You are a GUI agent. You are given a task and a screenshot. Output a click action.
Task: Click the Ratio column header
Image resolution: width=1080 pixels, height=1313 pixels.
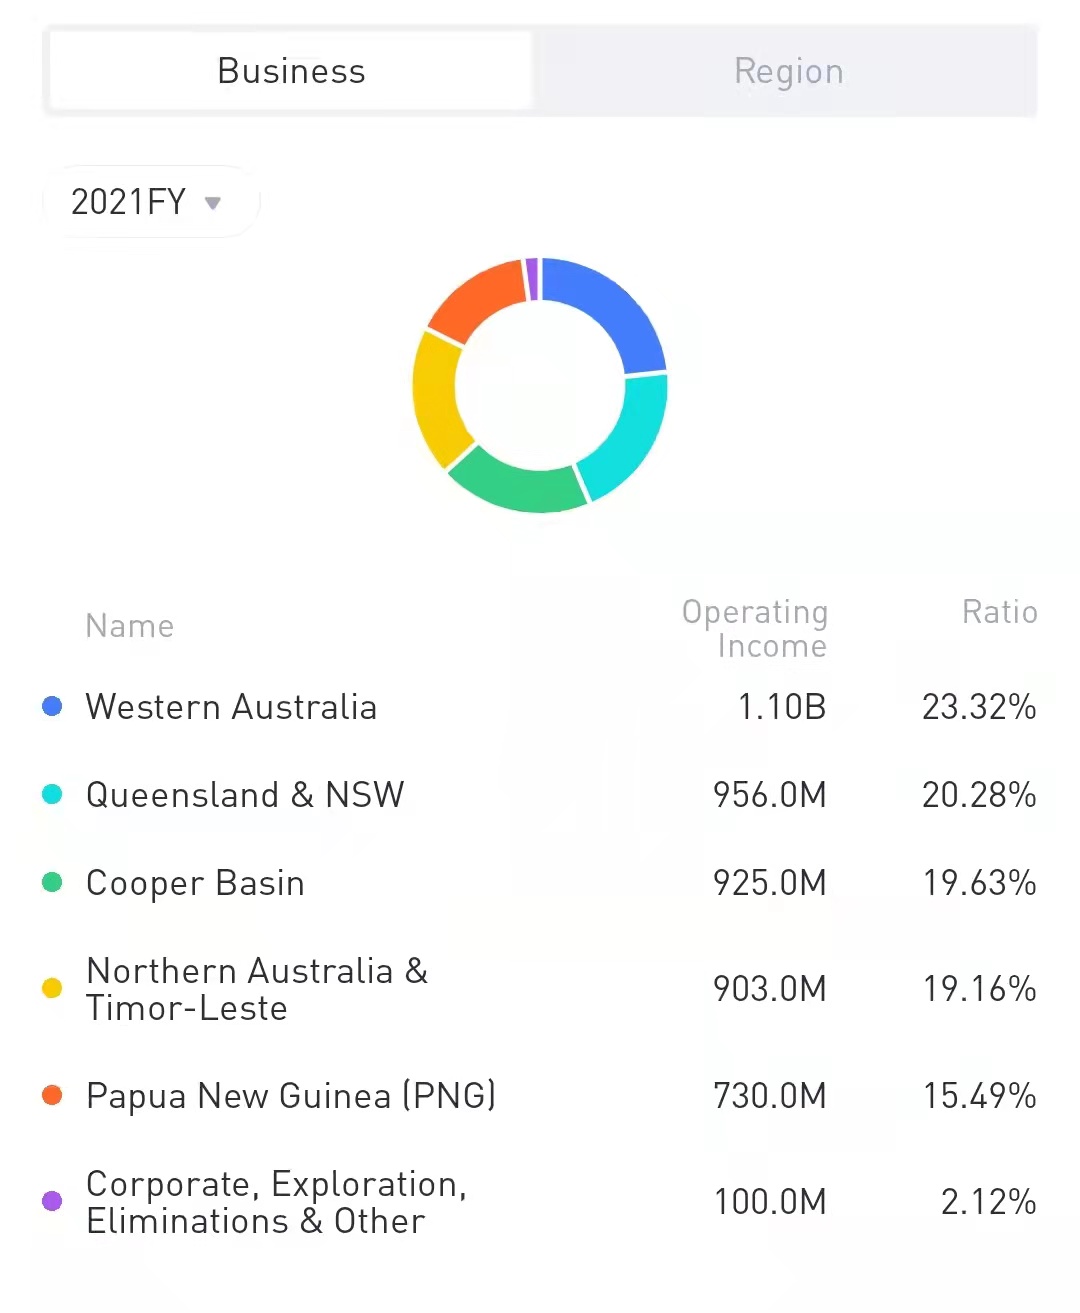pyautogui.click(x=1000, y=612)
